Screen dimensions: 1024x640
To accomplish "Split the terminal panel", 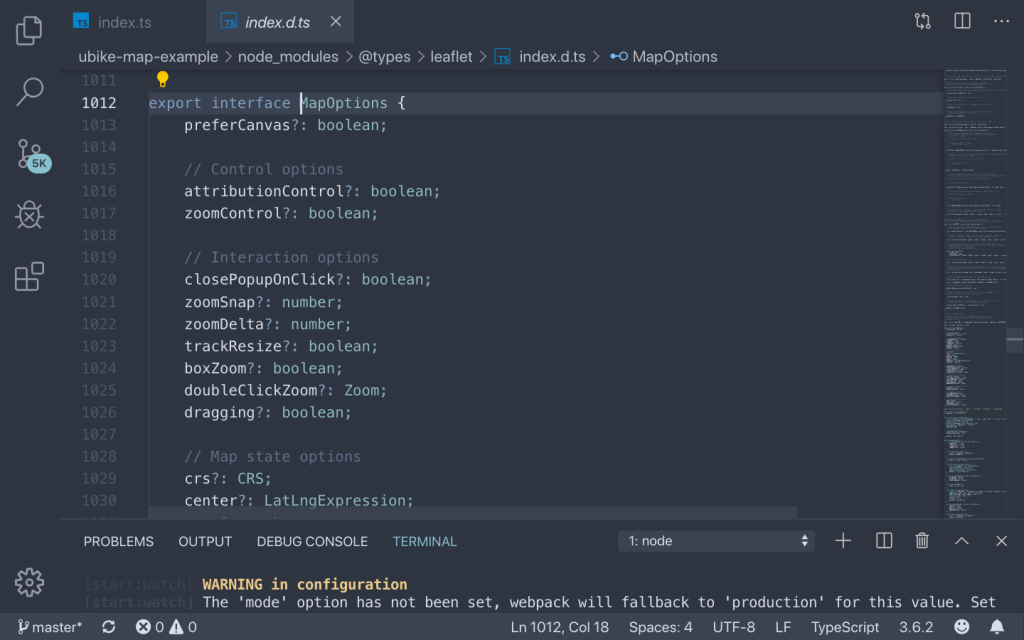I will pos(884,541).
